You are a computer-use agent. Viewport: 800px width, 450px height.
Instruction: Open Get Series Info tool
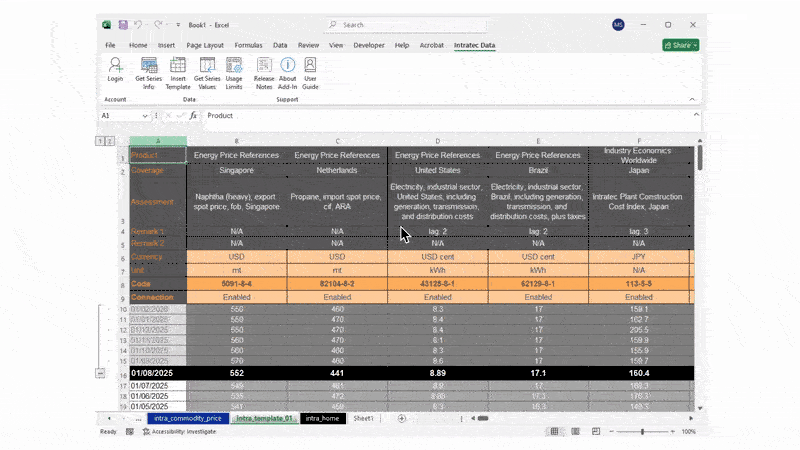pos(148,73)
